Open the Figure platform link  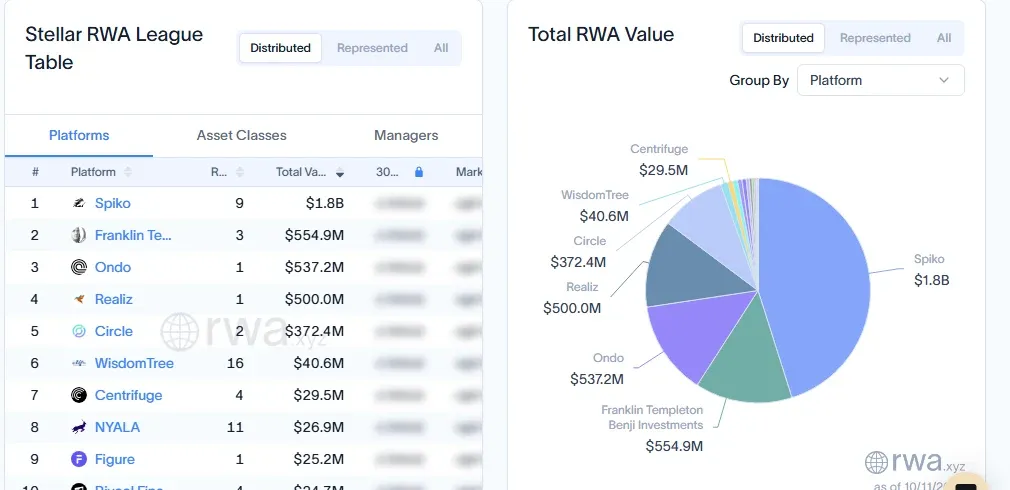[115, 459]
